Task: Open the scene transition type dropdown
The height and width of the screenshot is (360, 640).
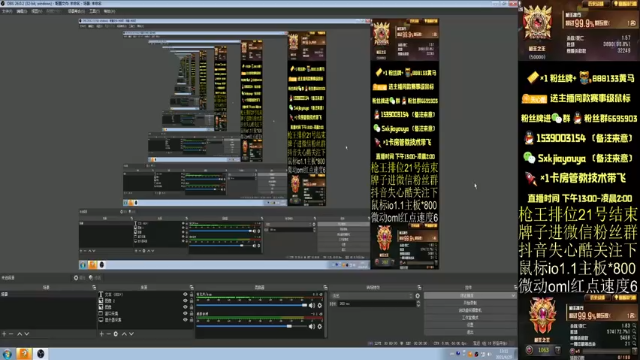Action: click(373, 296)
